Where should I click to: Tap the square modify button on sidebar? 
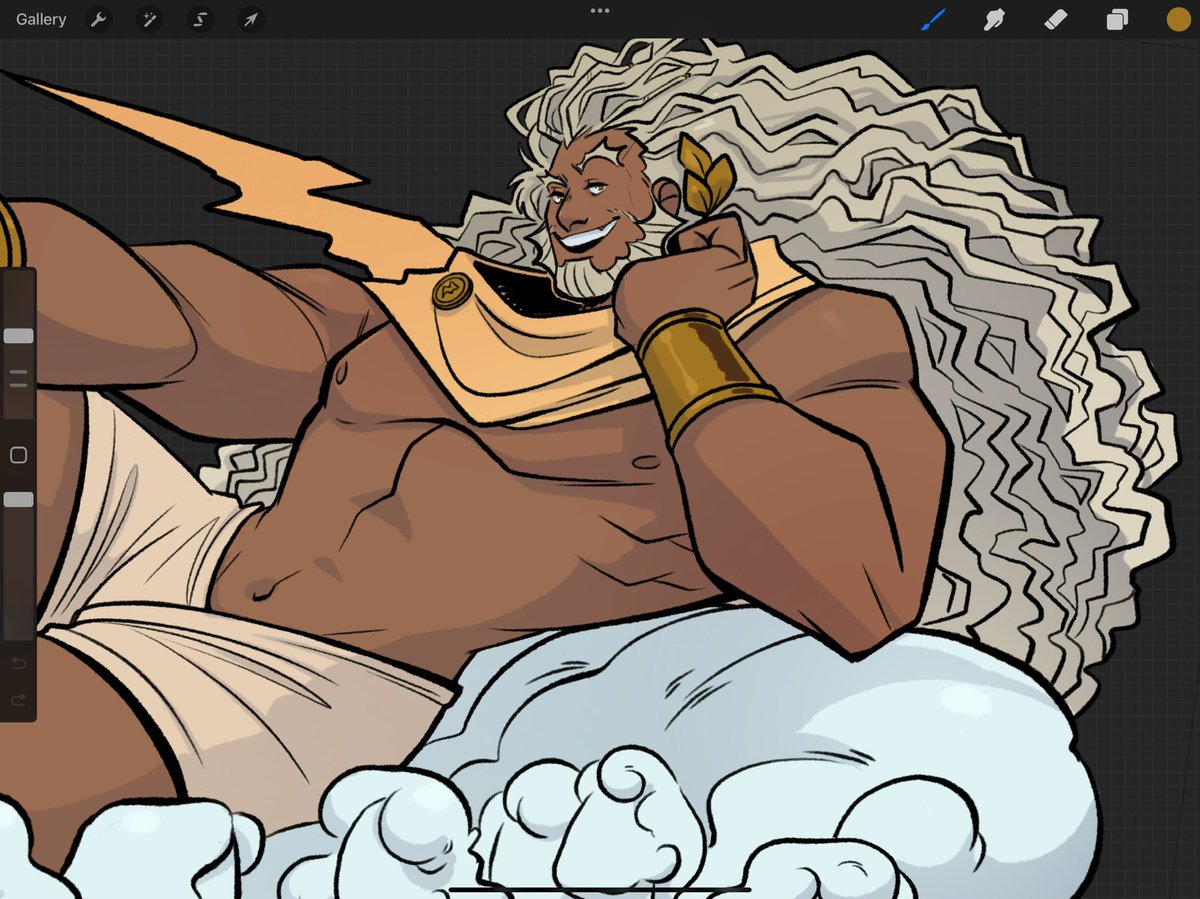18,455
